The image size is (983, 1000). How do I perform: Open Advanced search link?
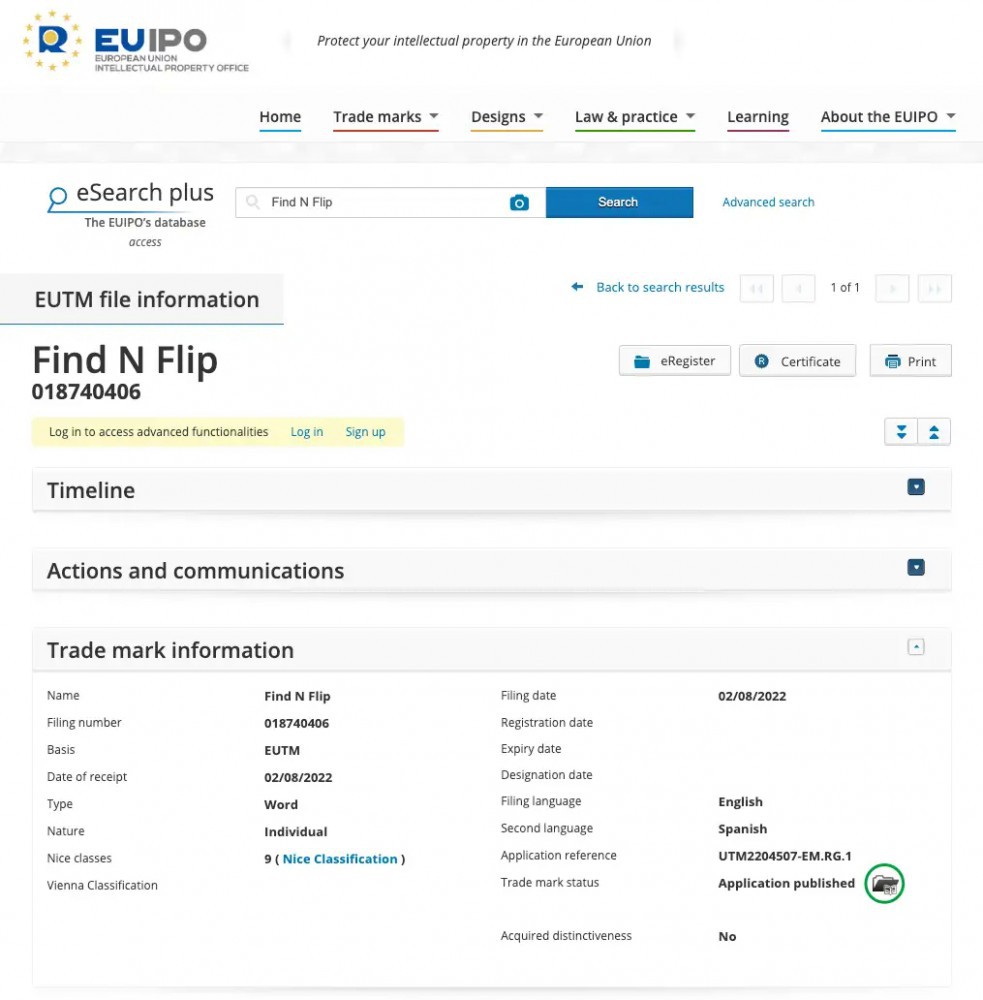(768, 202)
